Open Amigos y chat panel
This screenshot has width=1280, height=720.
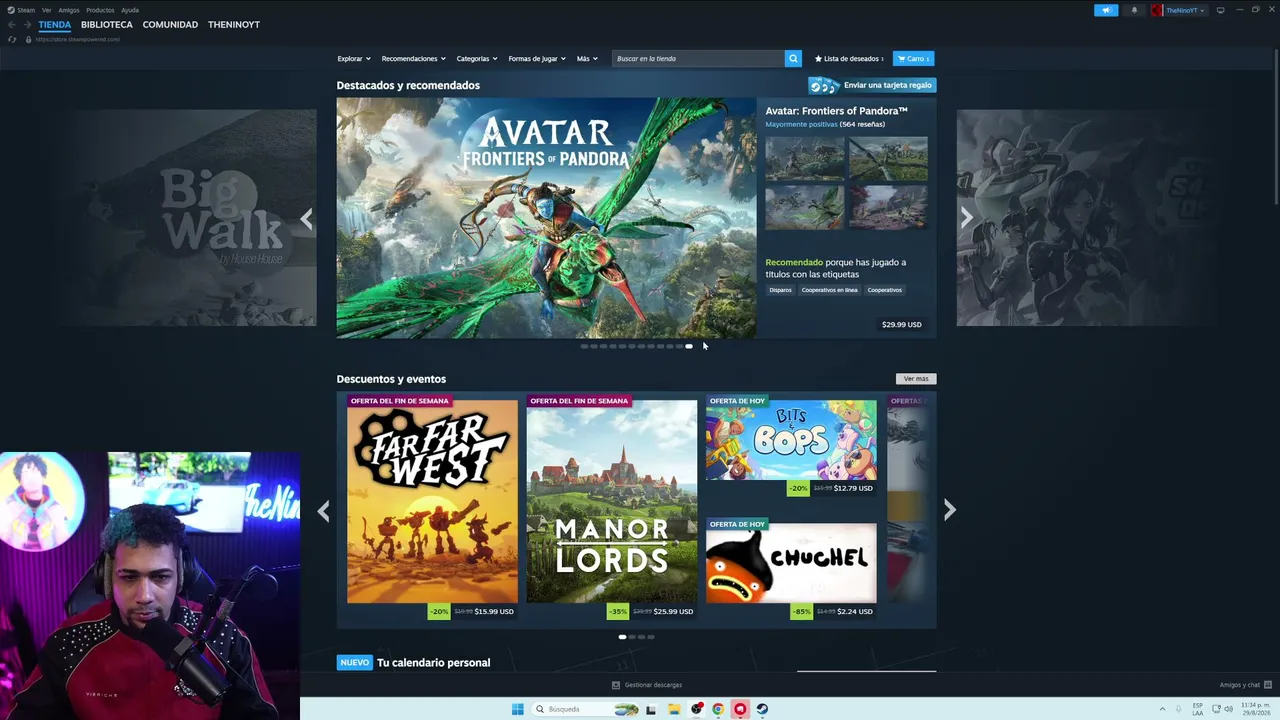coord(1245,685)
